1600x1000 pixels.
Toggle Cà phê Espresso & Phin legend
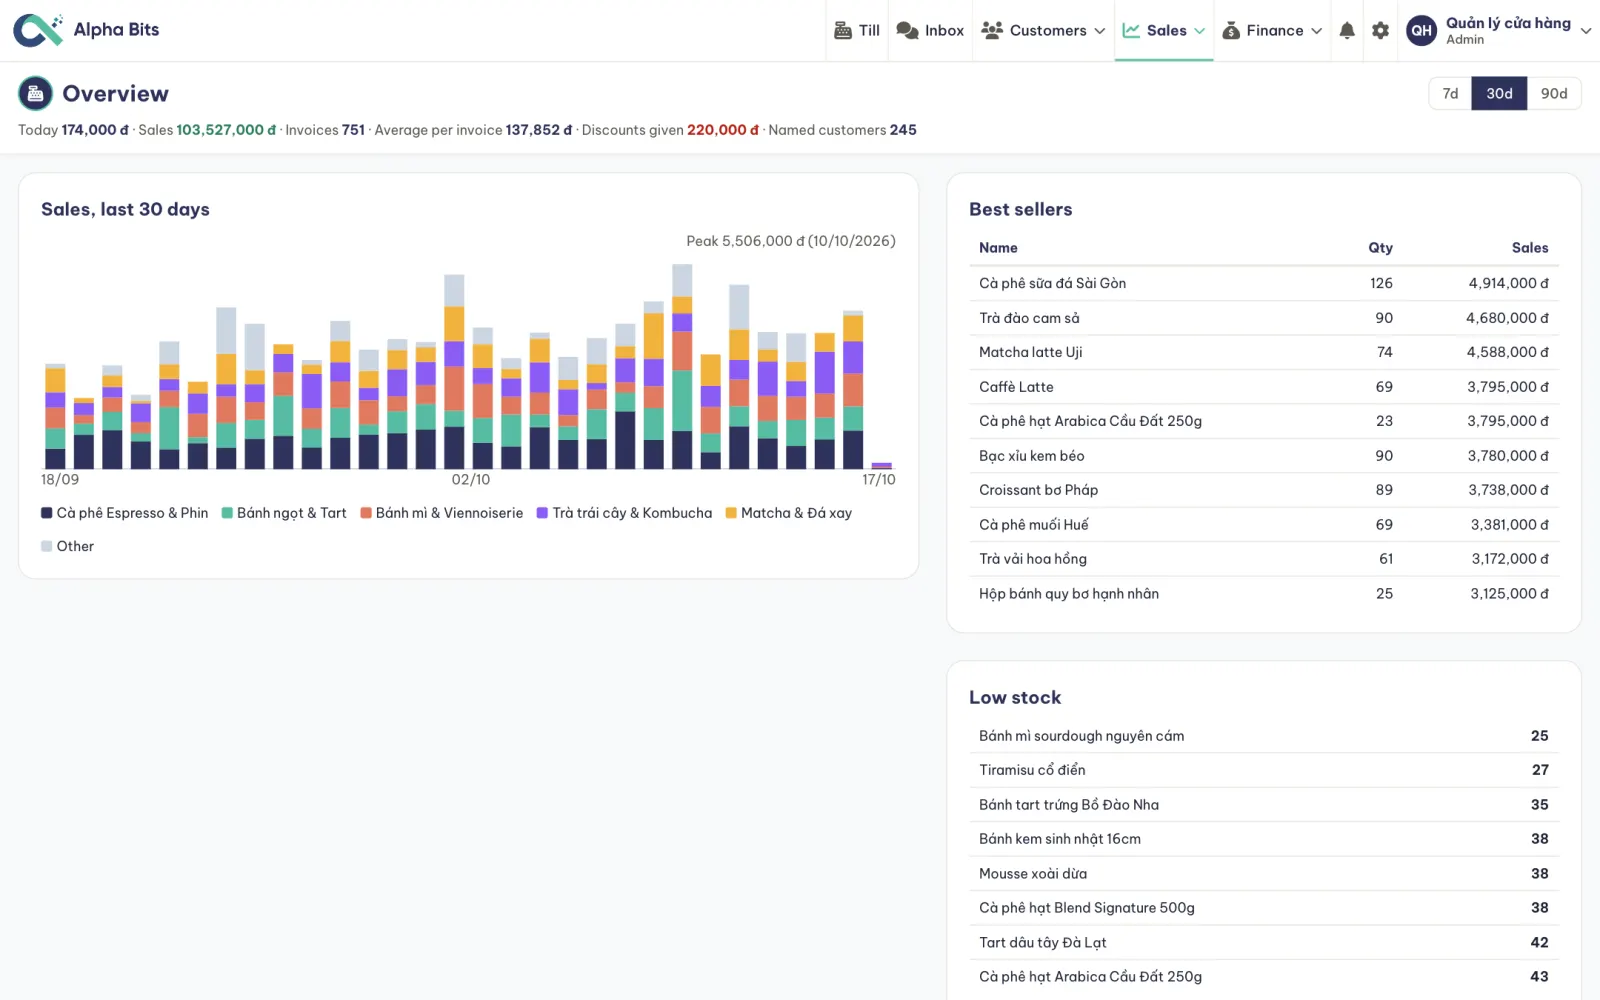(125, 513)
